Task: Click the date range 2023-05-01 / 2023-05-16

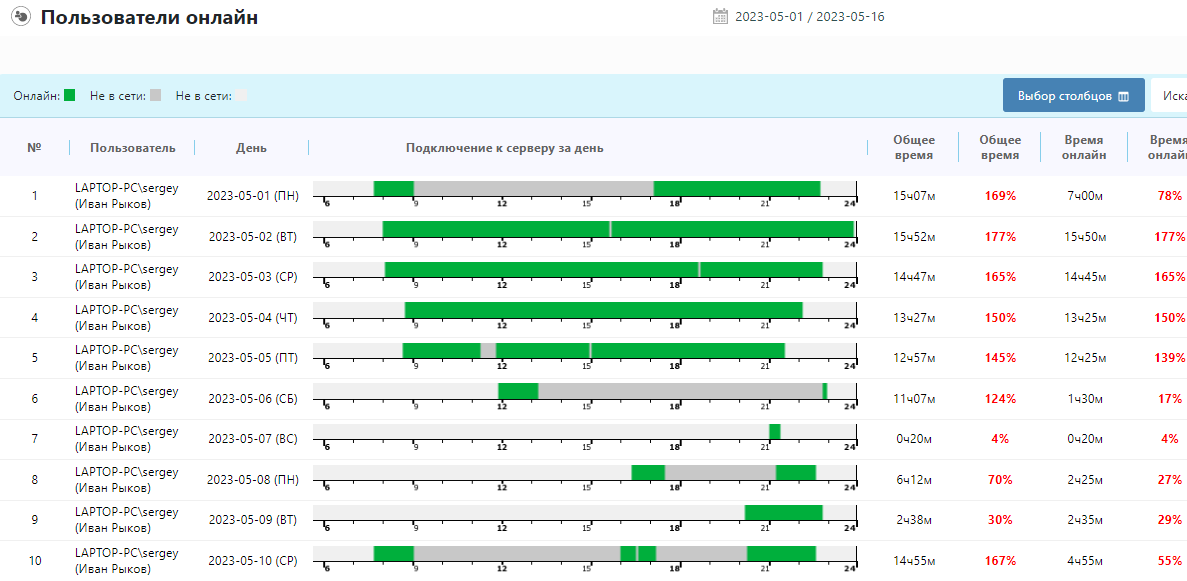Action: point(809,17)
